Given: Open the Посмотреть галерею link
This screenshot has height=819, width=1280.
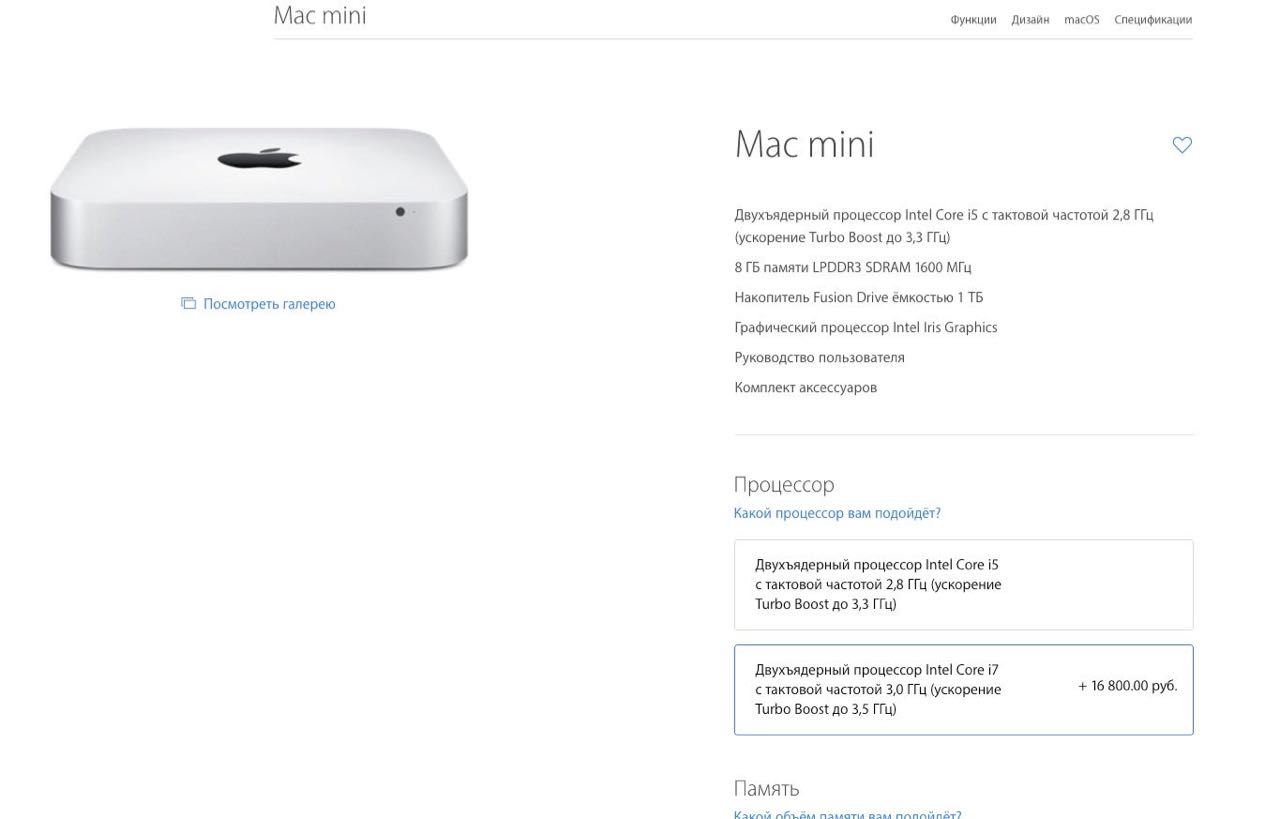Looking at the screenshot, I should [269, 304].
